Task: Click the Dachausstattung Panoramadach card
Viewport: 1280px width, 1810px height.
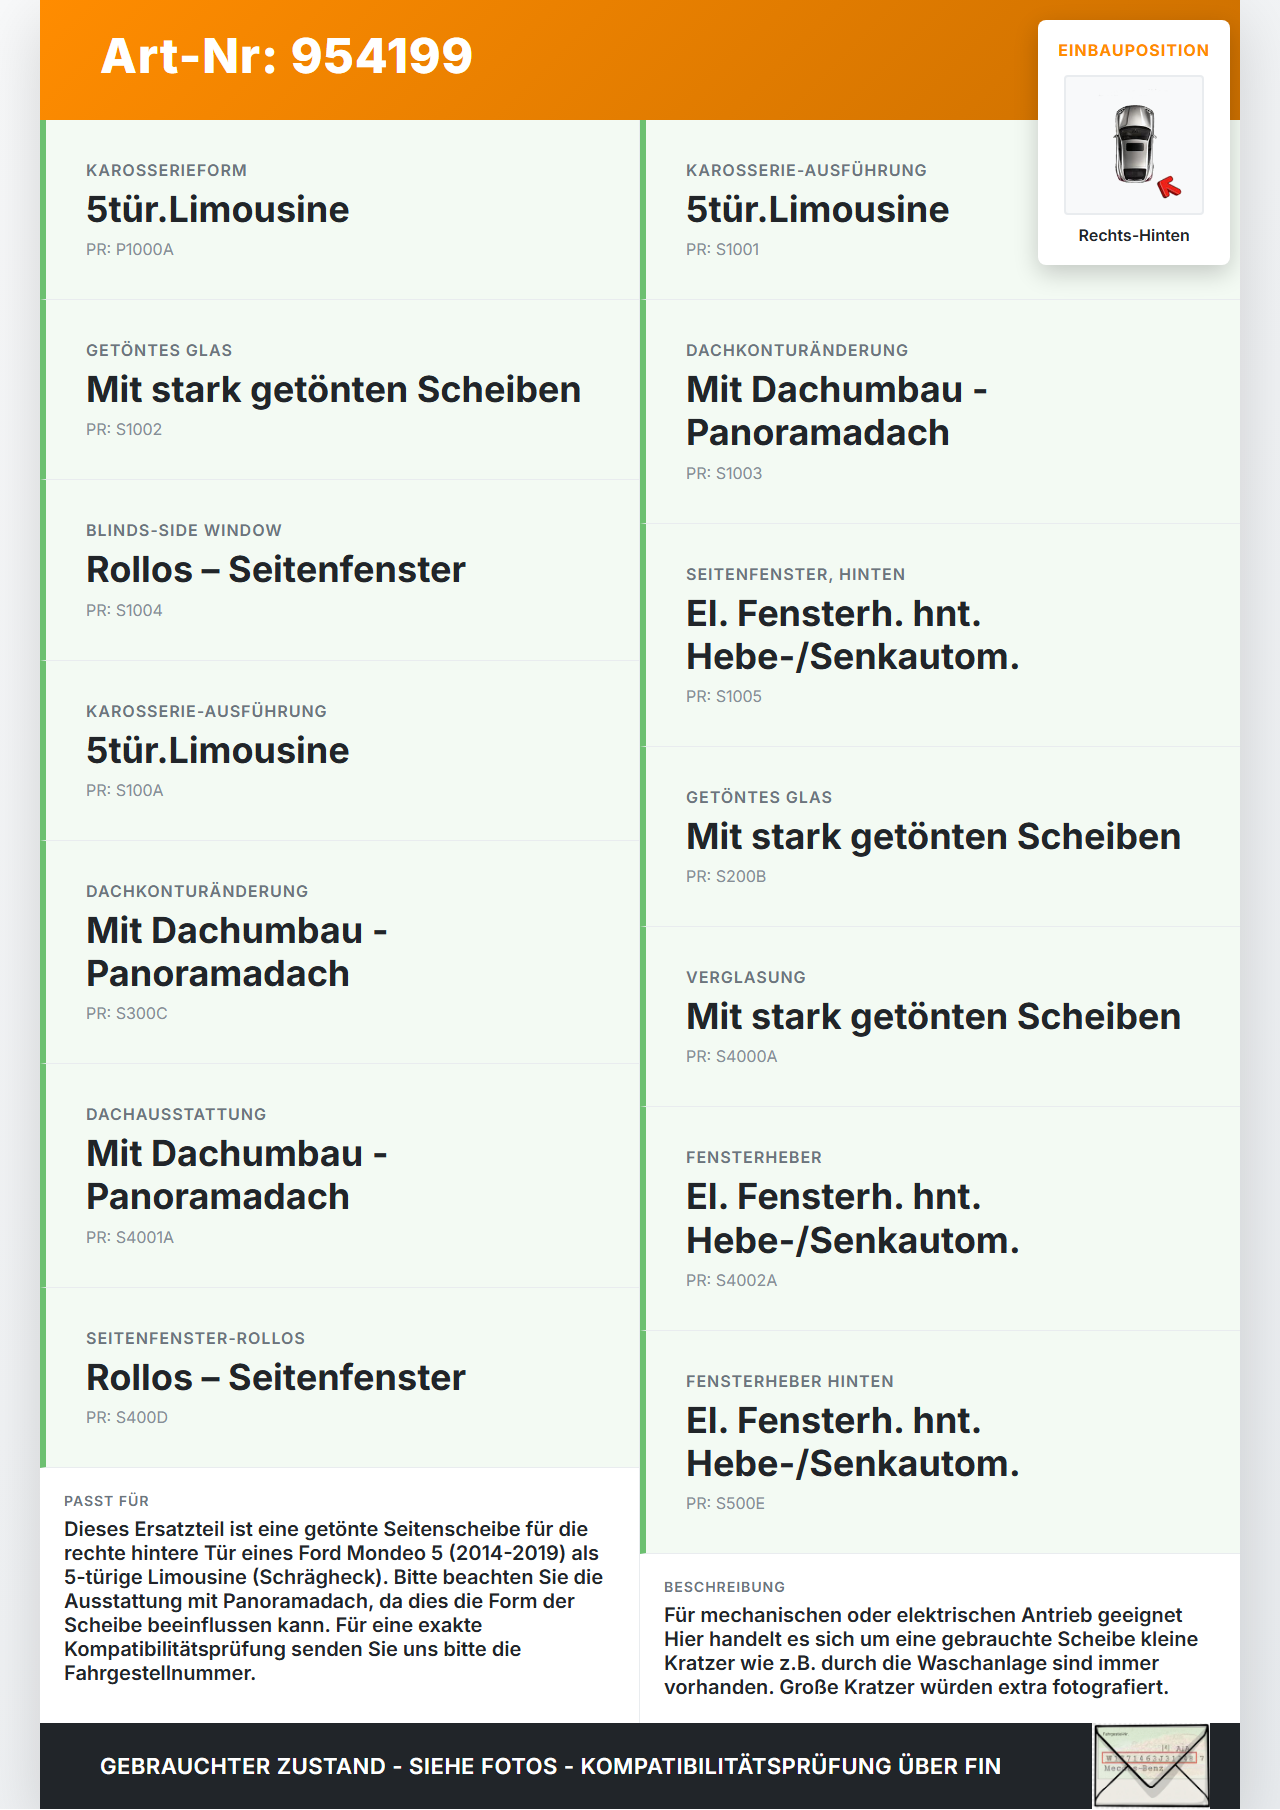Action: pos(340,1176)
